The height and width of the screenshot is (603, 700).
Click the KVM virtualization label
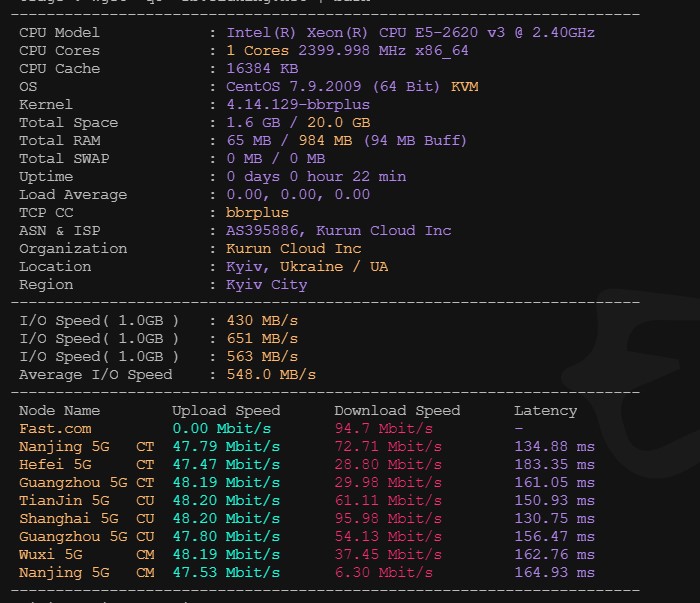click(x=464, y=87)
